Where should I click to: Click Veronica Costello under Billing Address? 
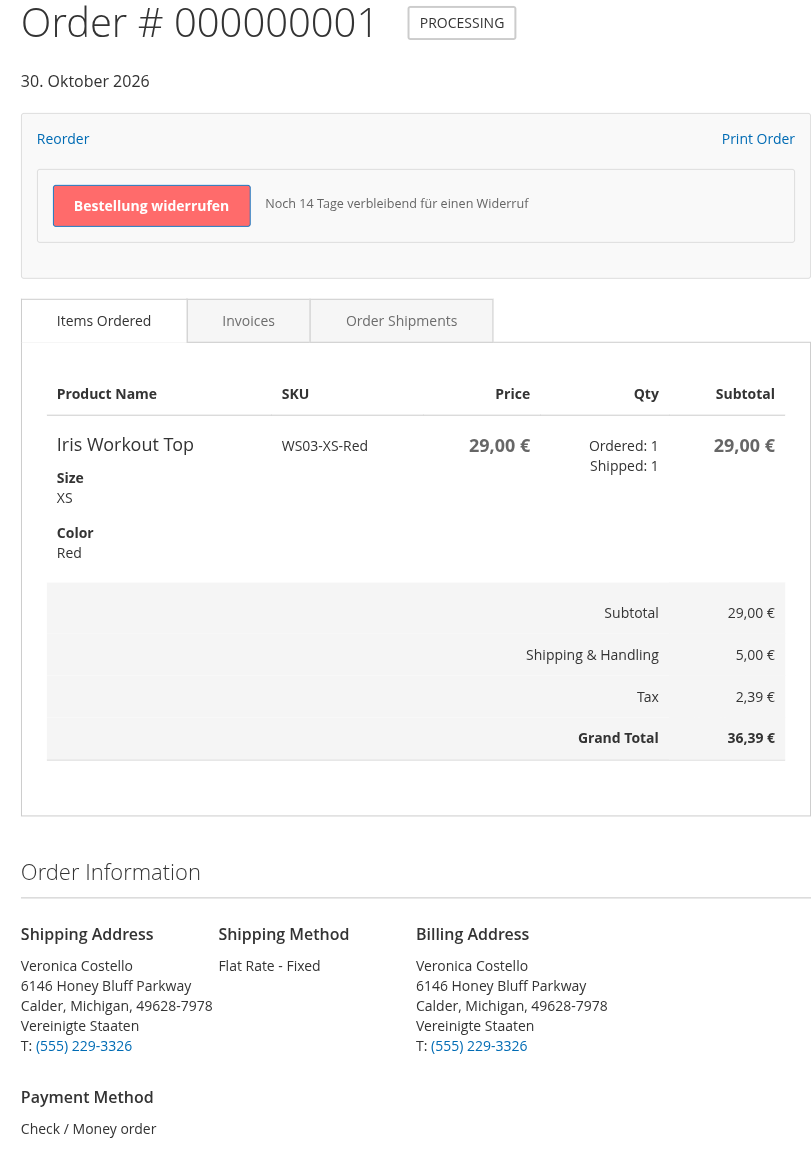point(472,966)
